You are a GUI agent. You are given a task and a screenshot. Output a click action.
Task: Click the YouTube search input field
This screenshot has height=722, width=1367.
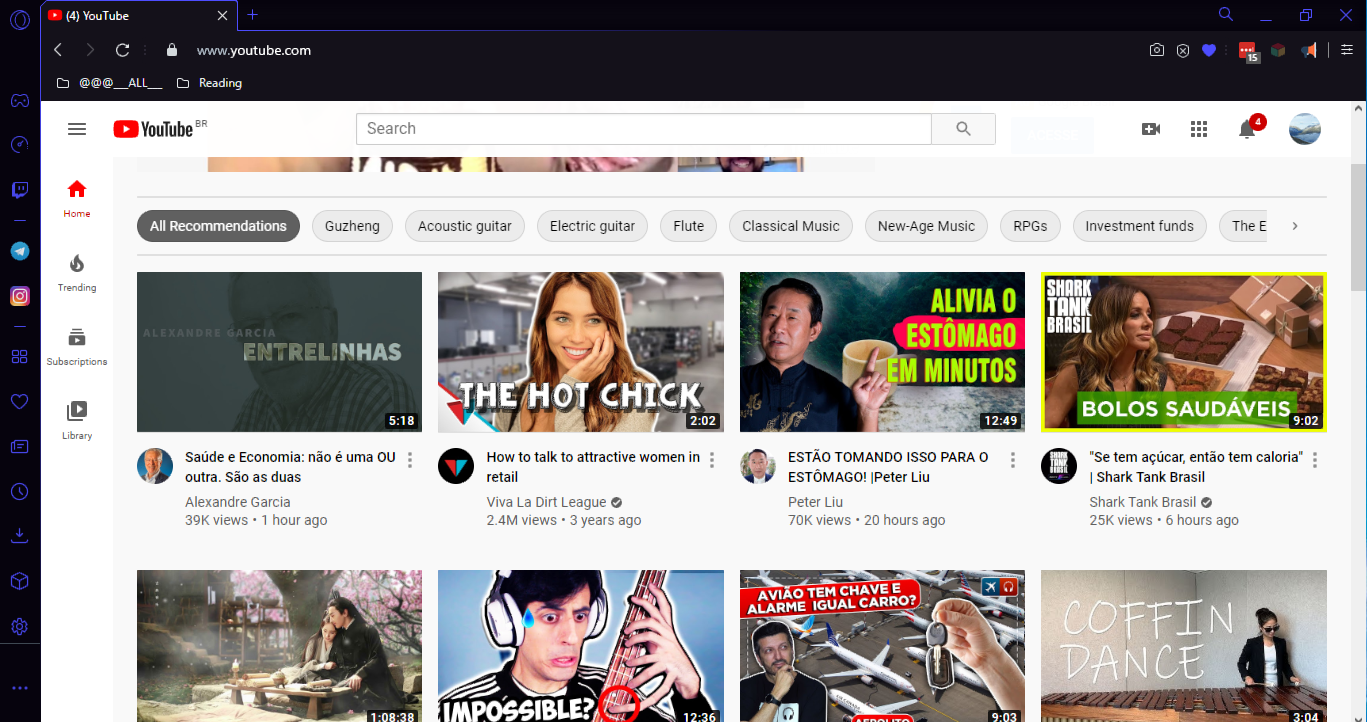click(644, 129)
